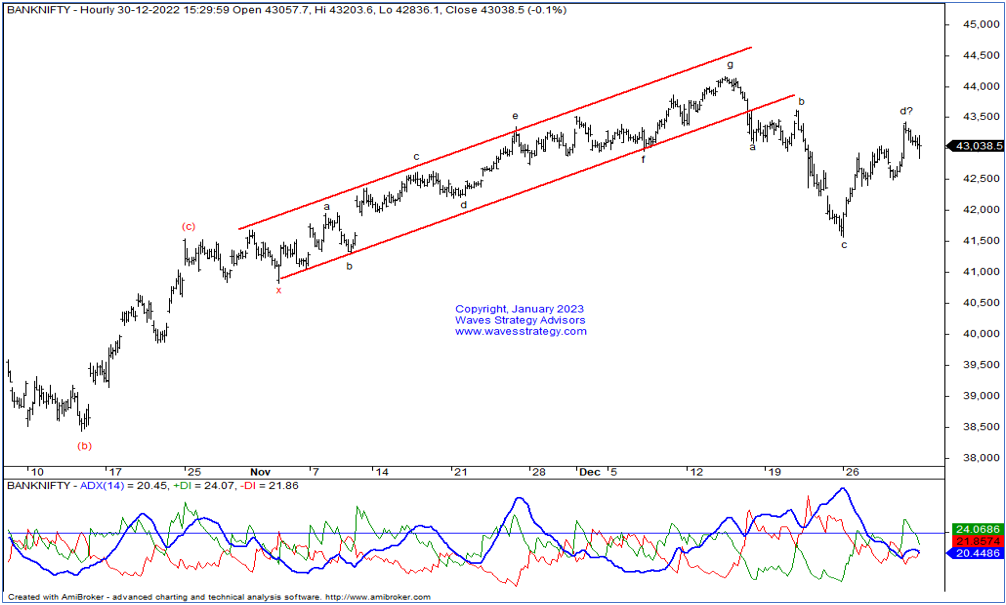Click the BANKNIFTY Hourly chart title text
The image size is (1006, 605).
[287, 10]
